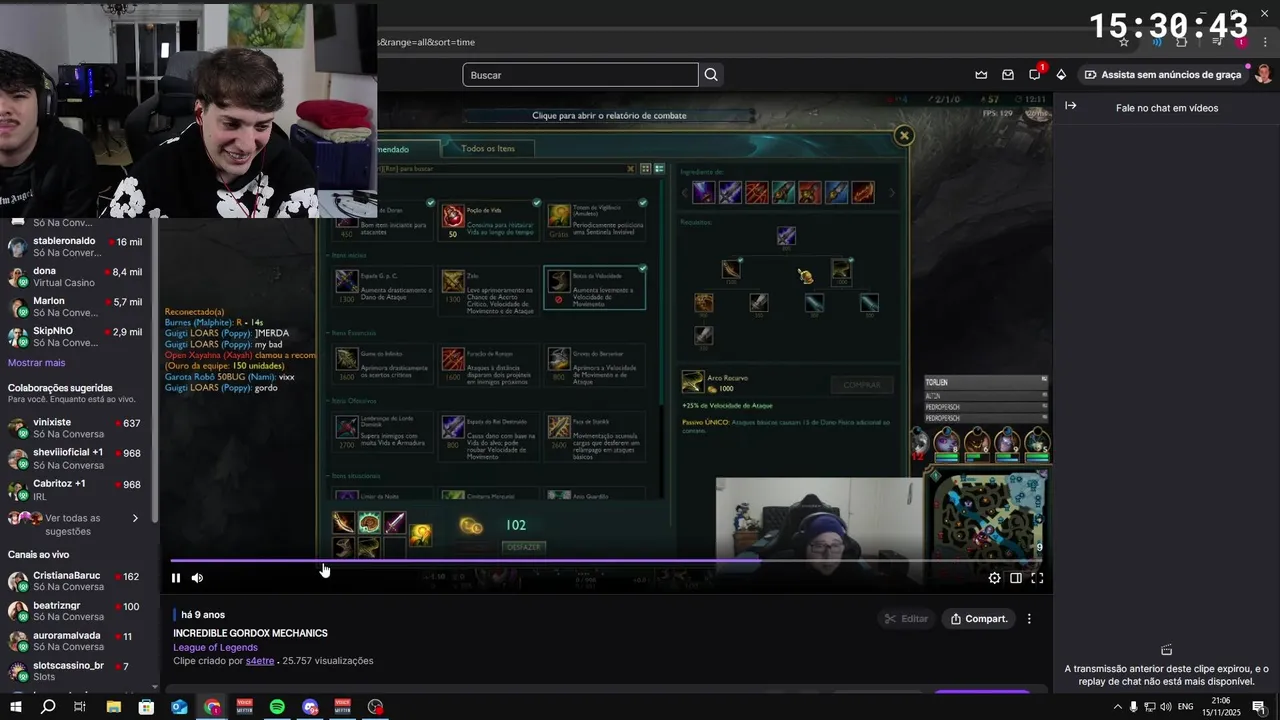Open League of Legends category link
1280x720 pixels.
215,648
